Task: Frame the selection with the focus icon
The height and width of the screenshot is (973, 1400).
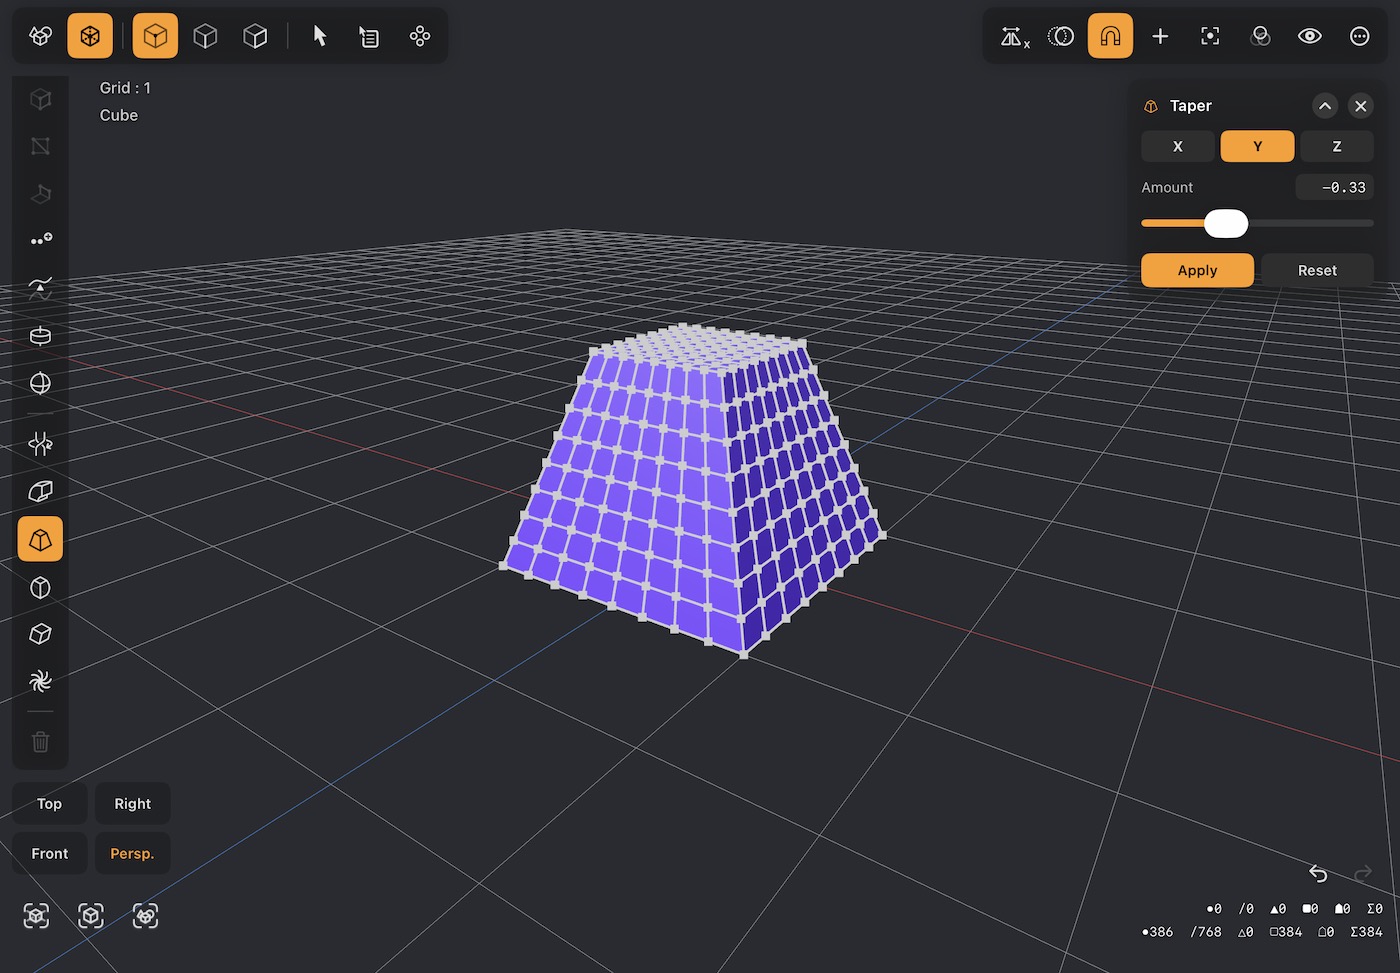Action: pyautogui.click(x=1210, y=36)
